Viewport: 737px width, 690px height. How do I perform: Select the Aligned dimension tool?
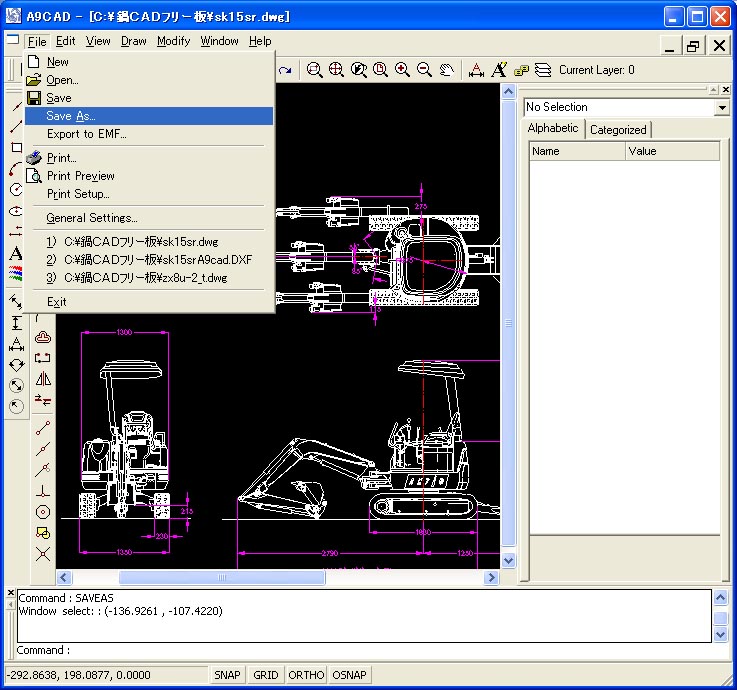point(16,302)
